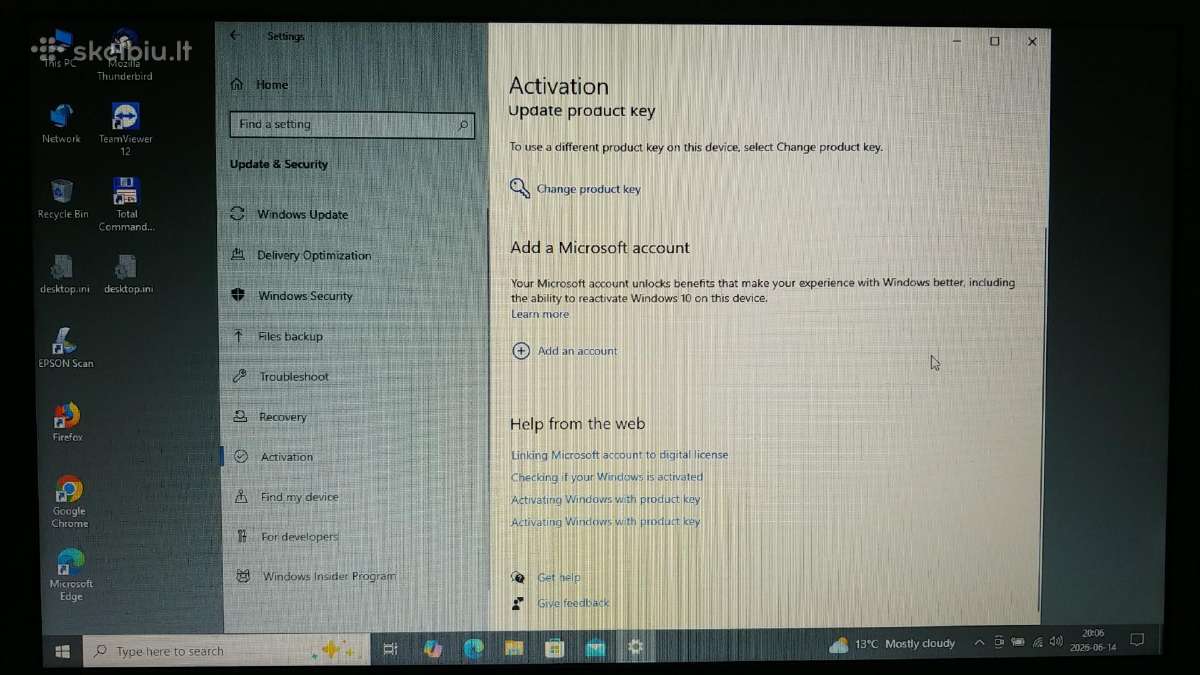Click the taskbar Type here to search box
1200x675 pixels.
[x=227, y=651]
